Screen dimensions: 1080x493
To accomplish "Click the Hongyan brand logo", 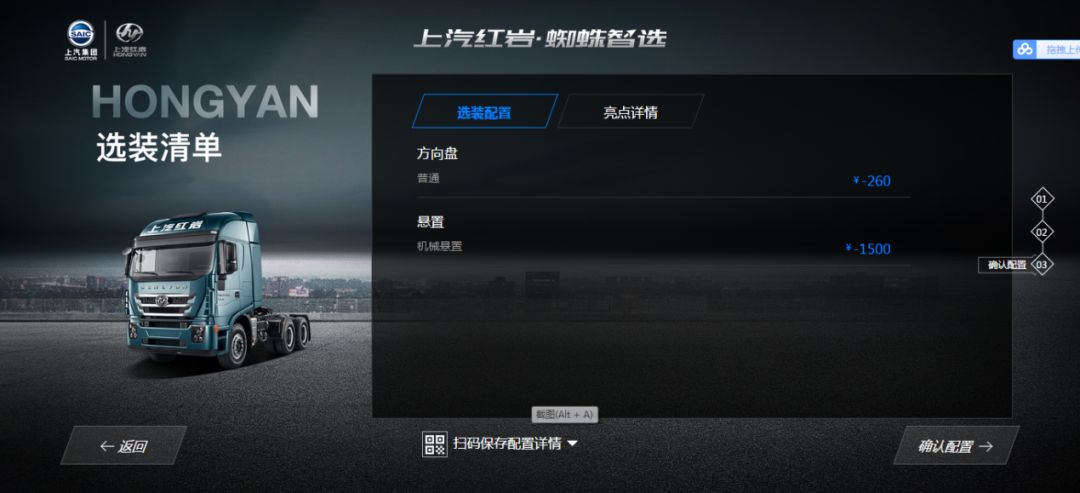I will tap(129, 40).
